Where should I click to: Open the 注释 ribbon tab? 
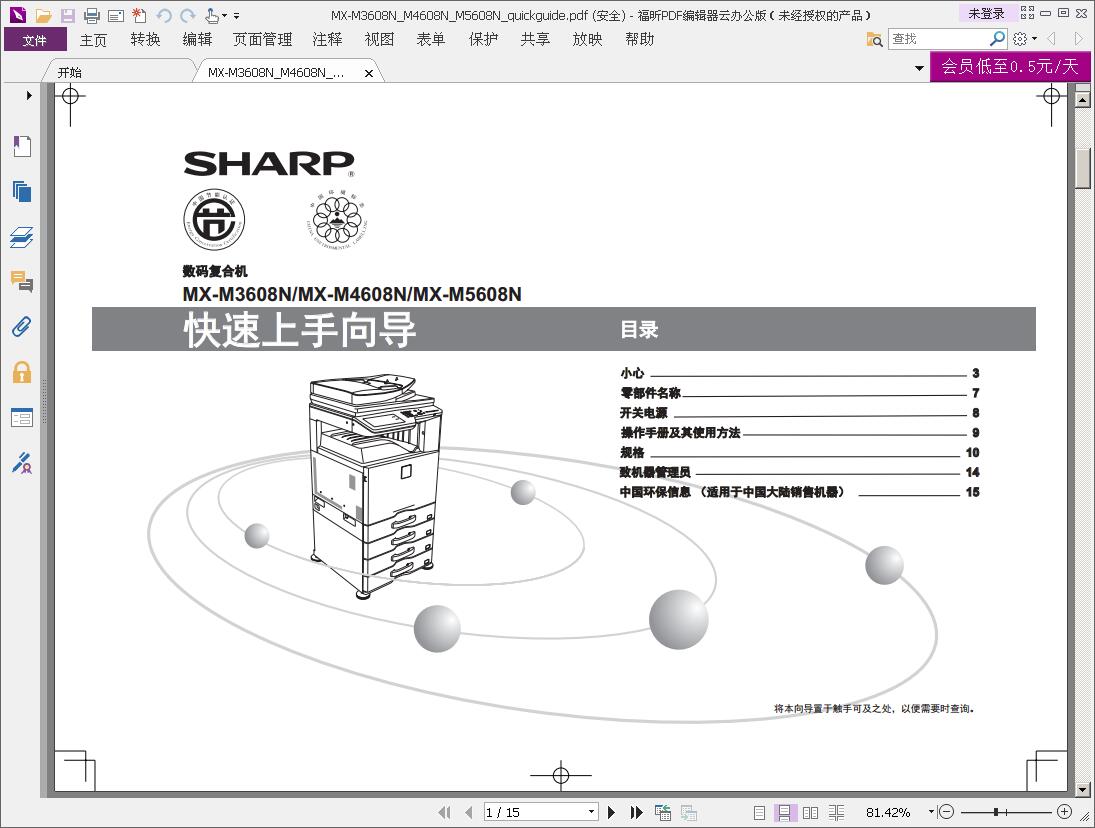pos(328,40)
